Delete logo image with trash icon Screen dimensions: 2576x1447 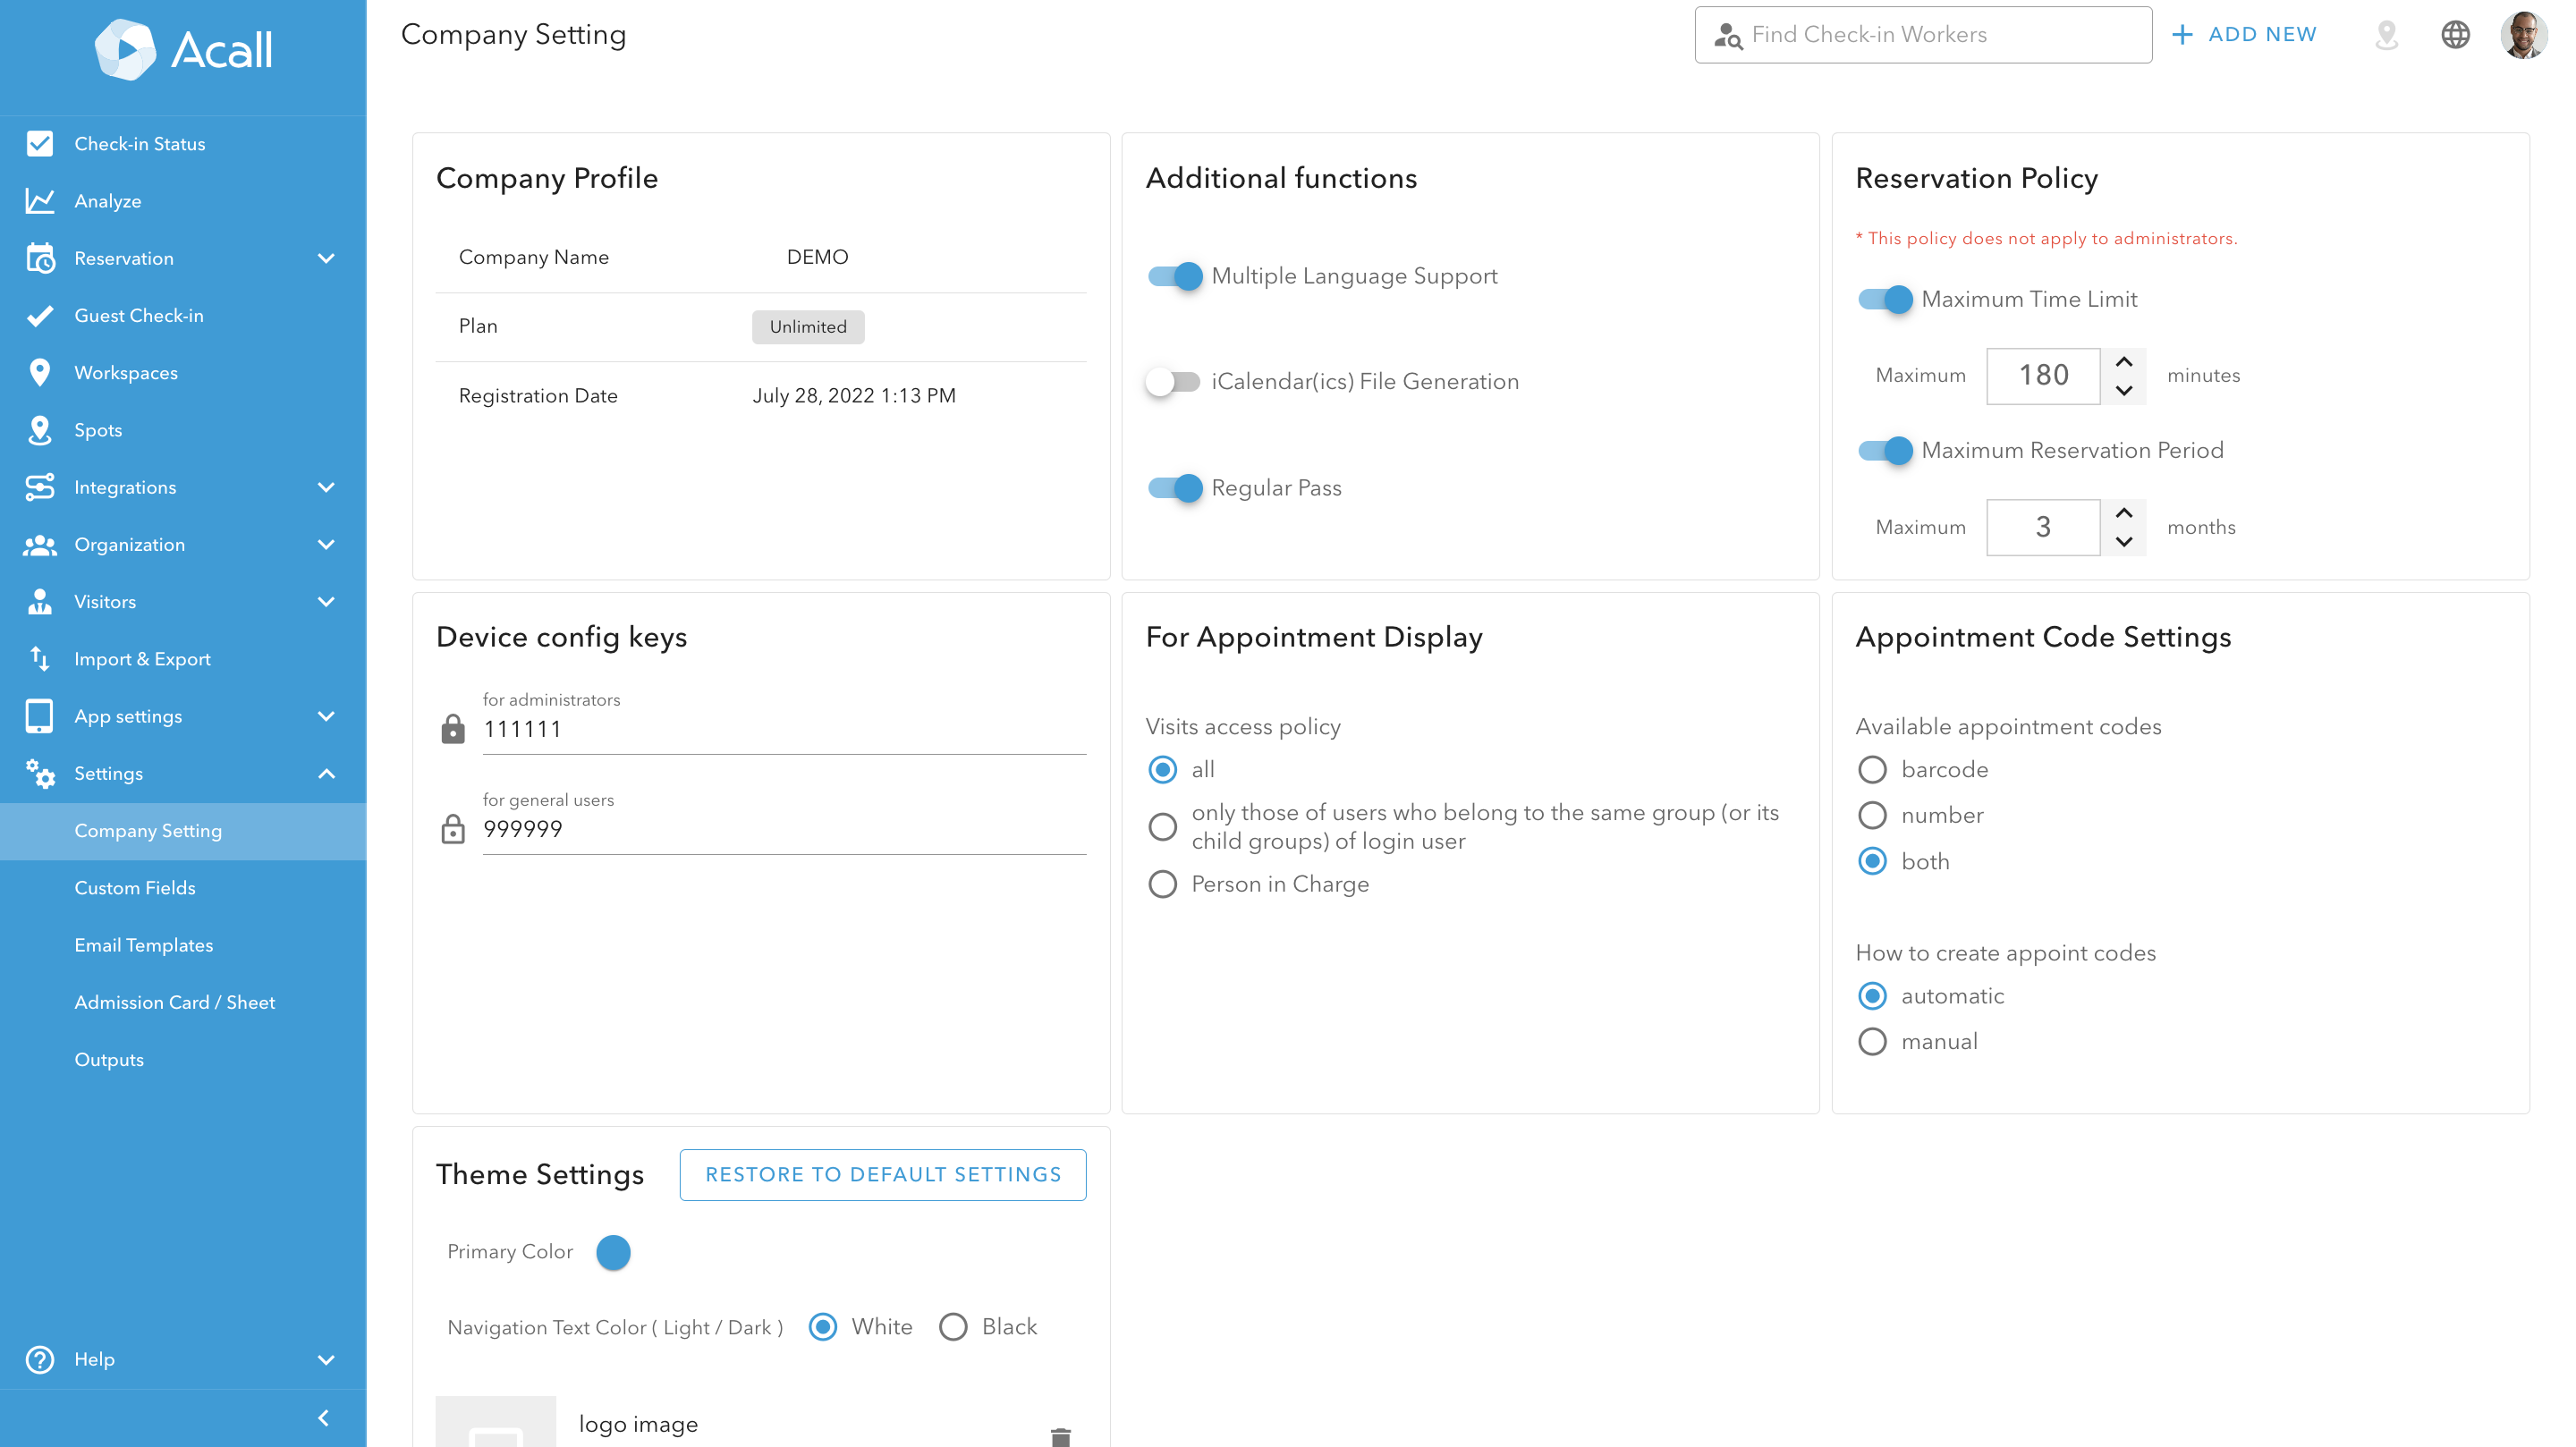(1061, 1437)
